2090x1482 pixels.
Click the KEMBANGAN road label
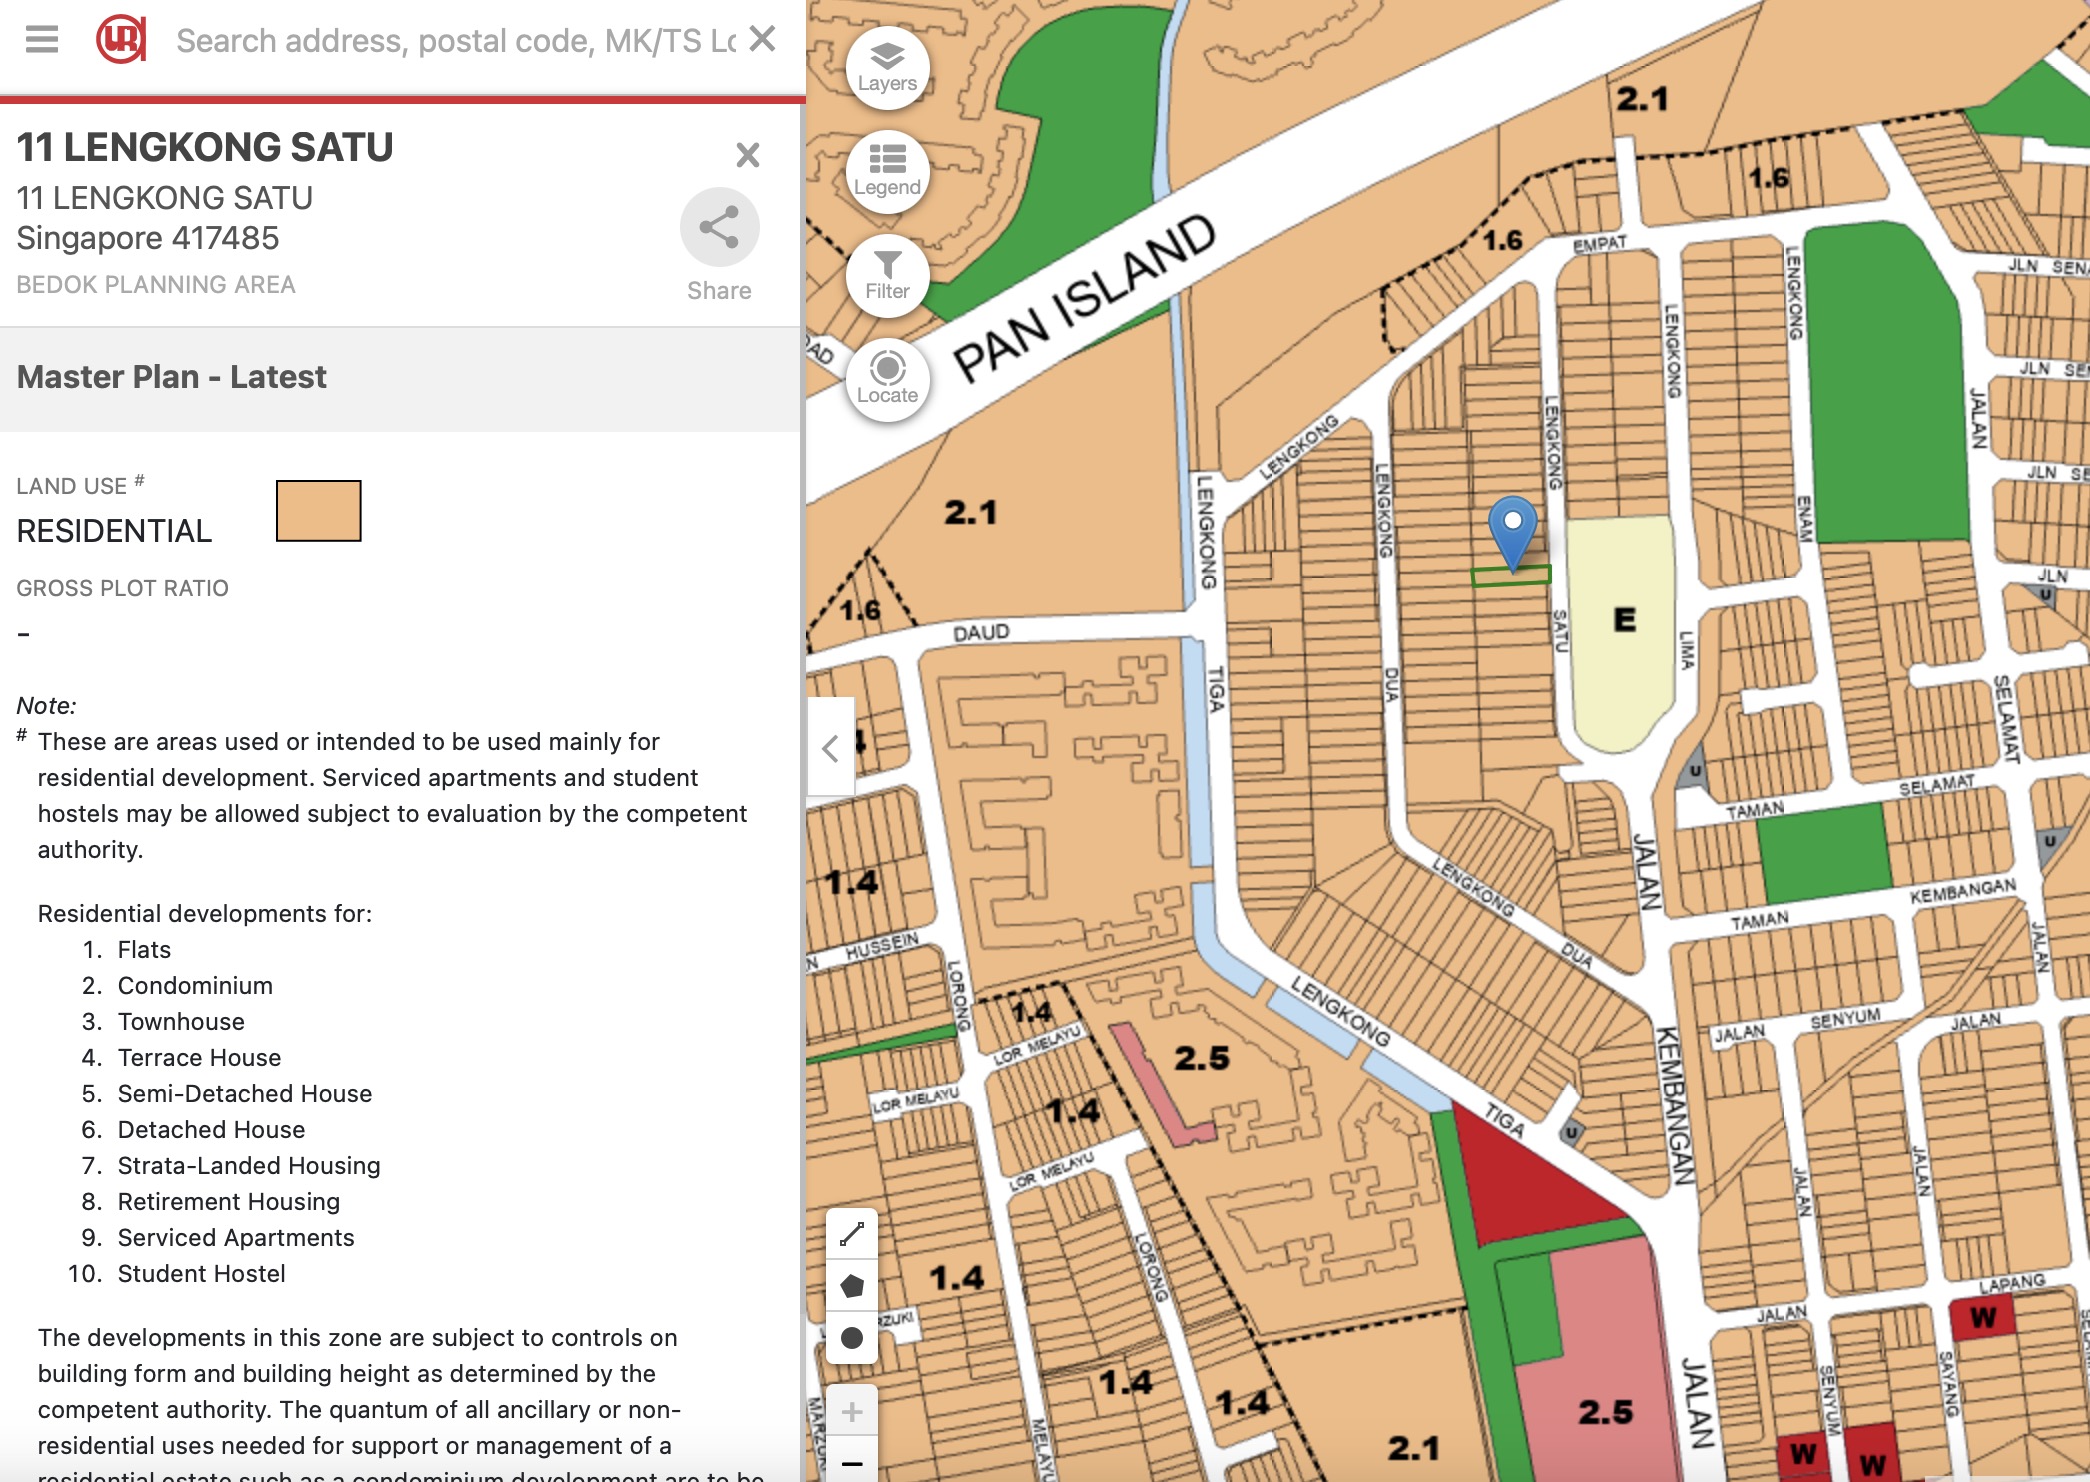click(x=1676, y=1106)
